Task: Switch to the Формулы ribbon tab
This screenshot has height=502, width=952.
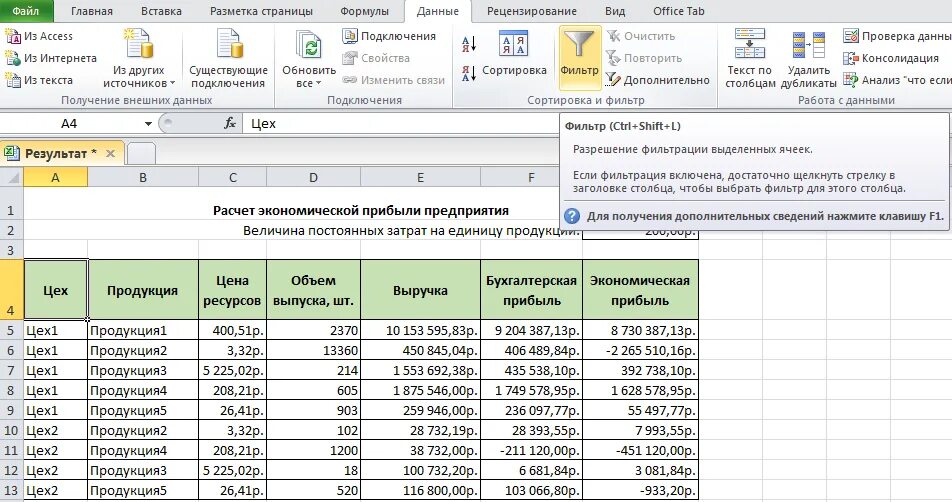Action: pos(364,11)
